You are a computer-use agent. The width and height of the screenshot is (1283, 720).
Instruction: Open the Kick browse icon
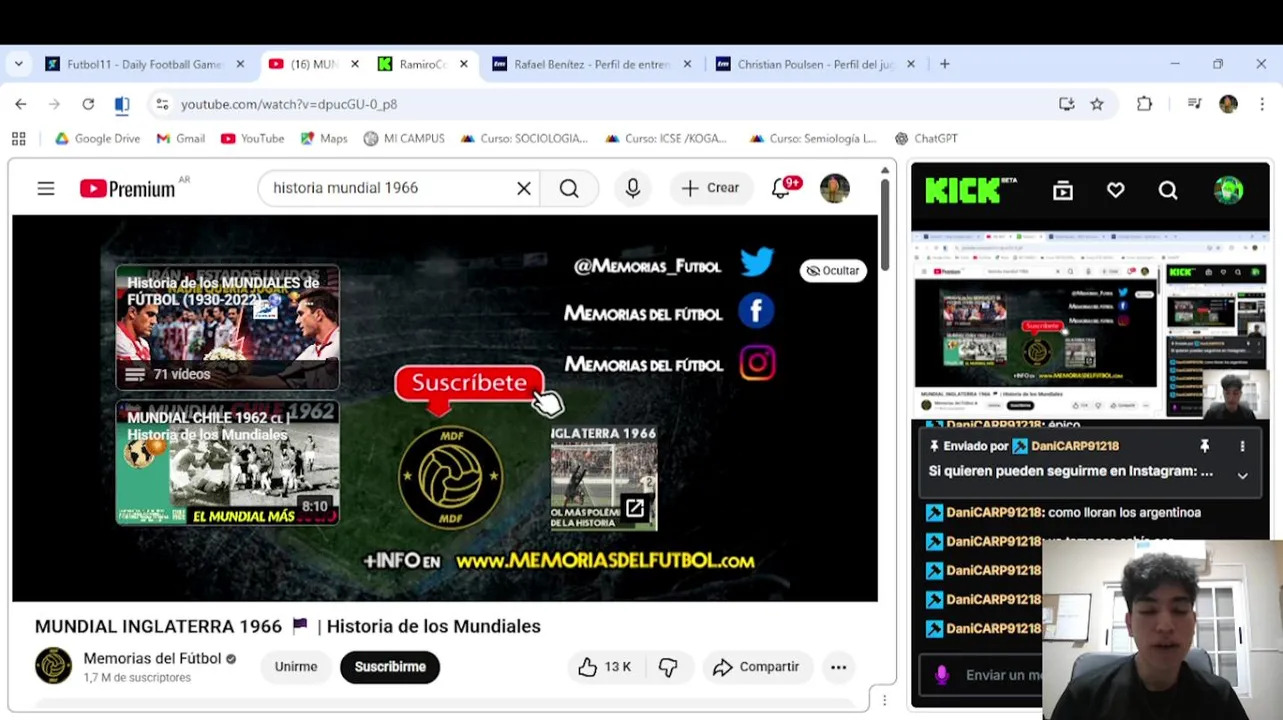1063,190
